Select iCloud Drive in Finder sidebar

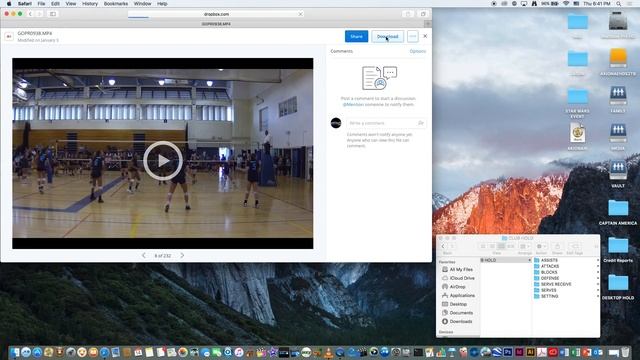(x=458, y=278)
